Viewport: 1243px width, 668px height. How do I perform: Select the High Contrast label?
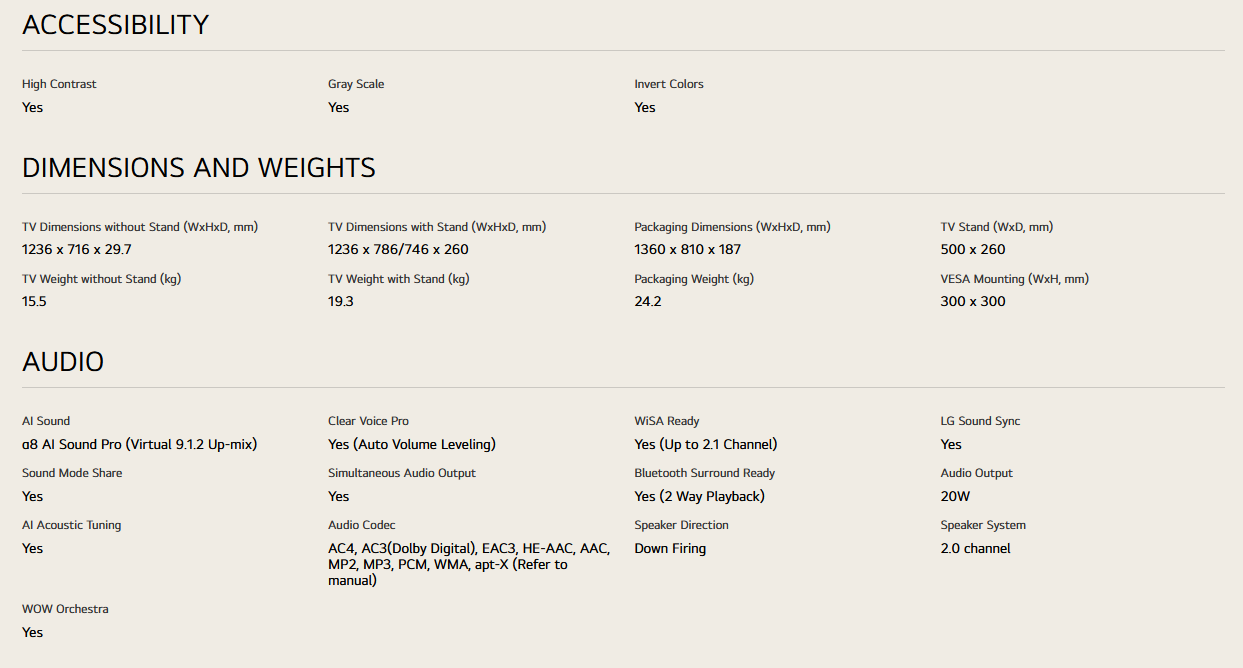[59, 84]
